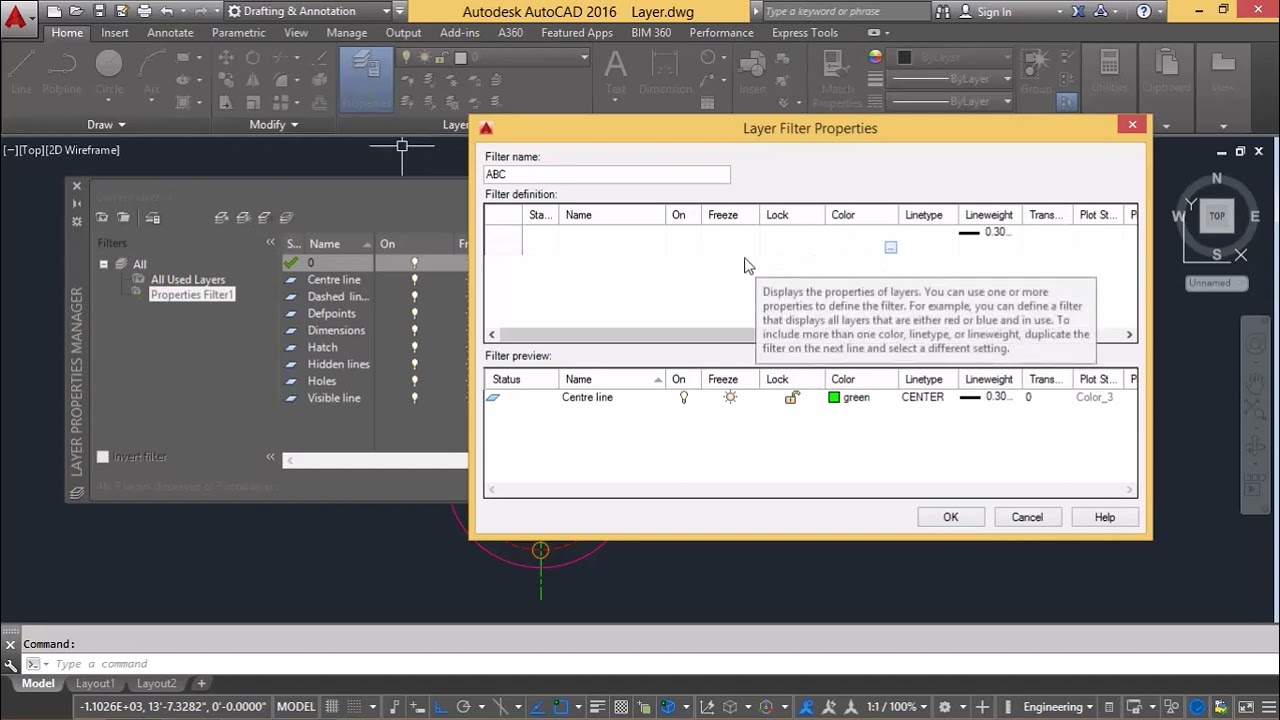Toggle On lightbulb for Holes layer
Screen dimensions: 1280x720
coord(415,381)
